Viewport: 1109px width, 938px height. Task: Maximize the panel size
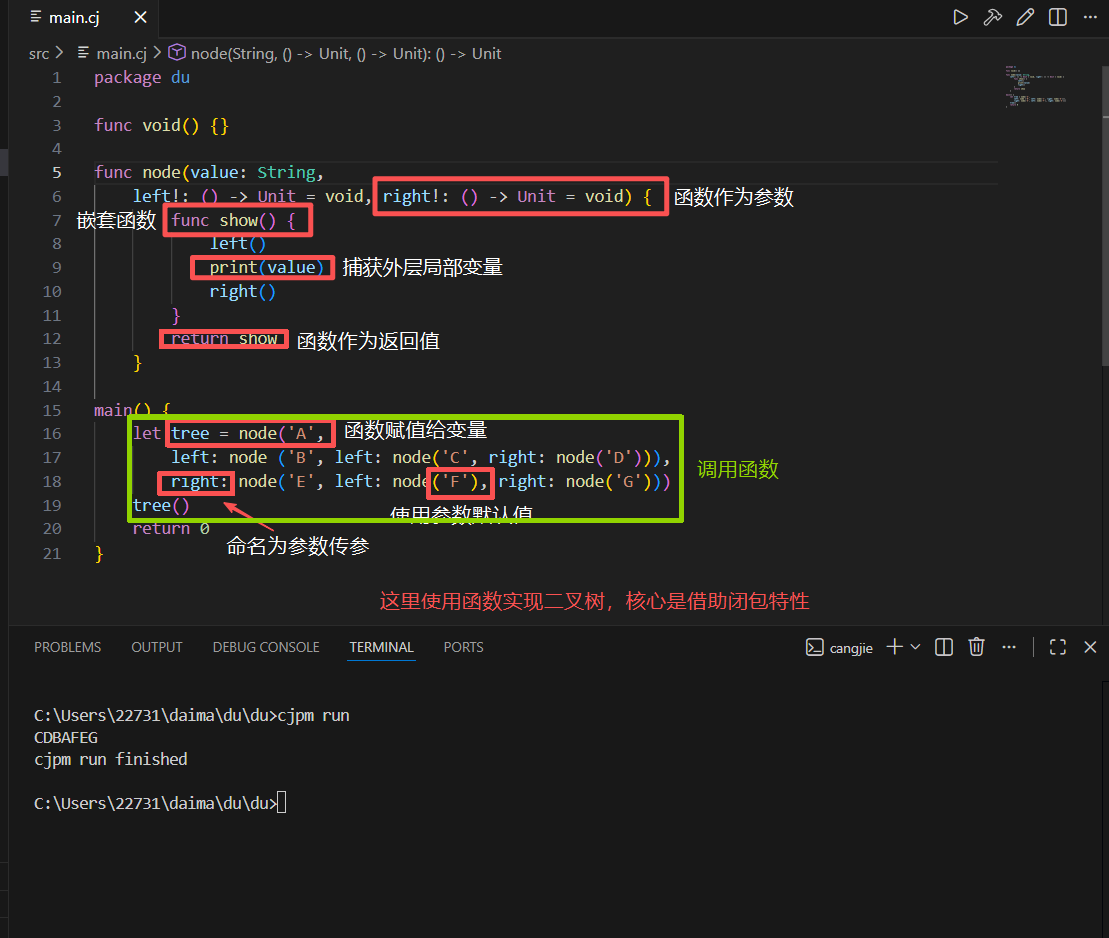[1057, 647]
